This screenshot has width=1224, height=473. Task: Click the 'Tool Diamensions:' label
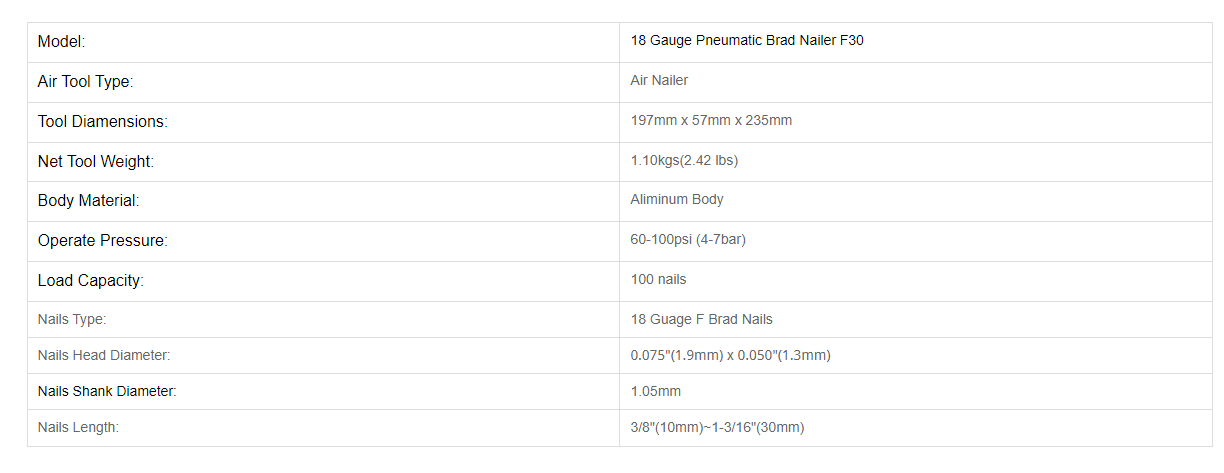(x=102, y=121)
